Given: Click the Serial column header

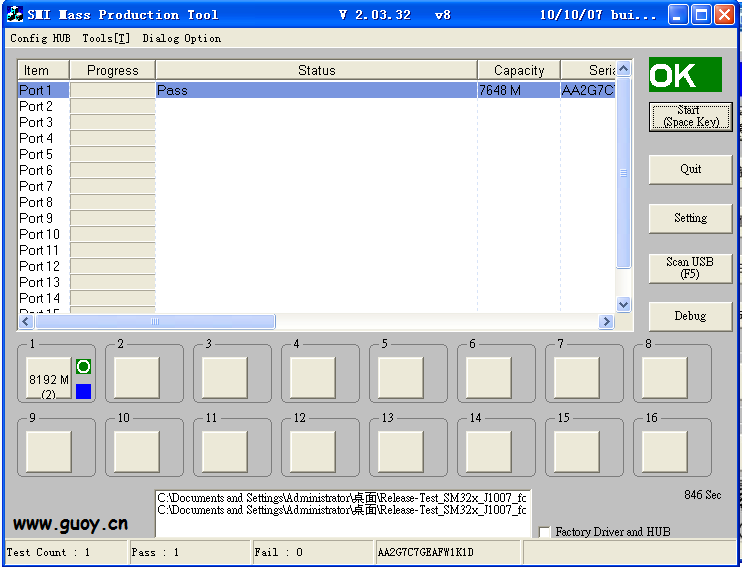Looking at the screenshot, I should pos(588,70).
